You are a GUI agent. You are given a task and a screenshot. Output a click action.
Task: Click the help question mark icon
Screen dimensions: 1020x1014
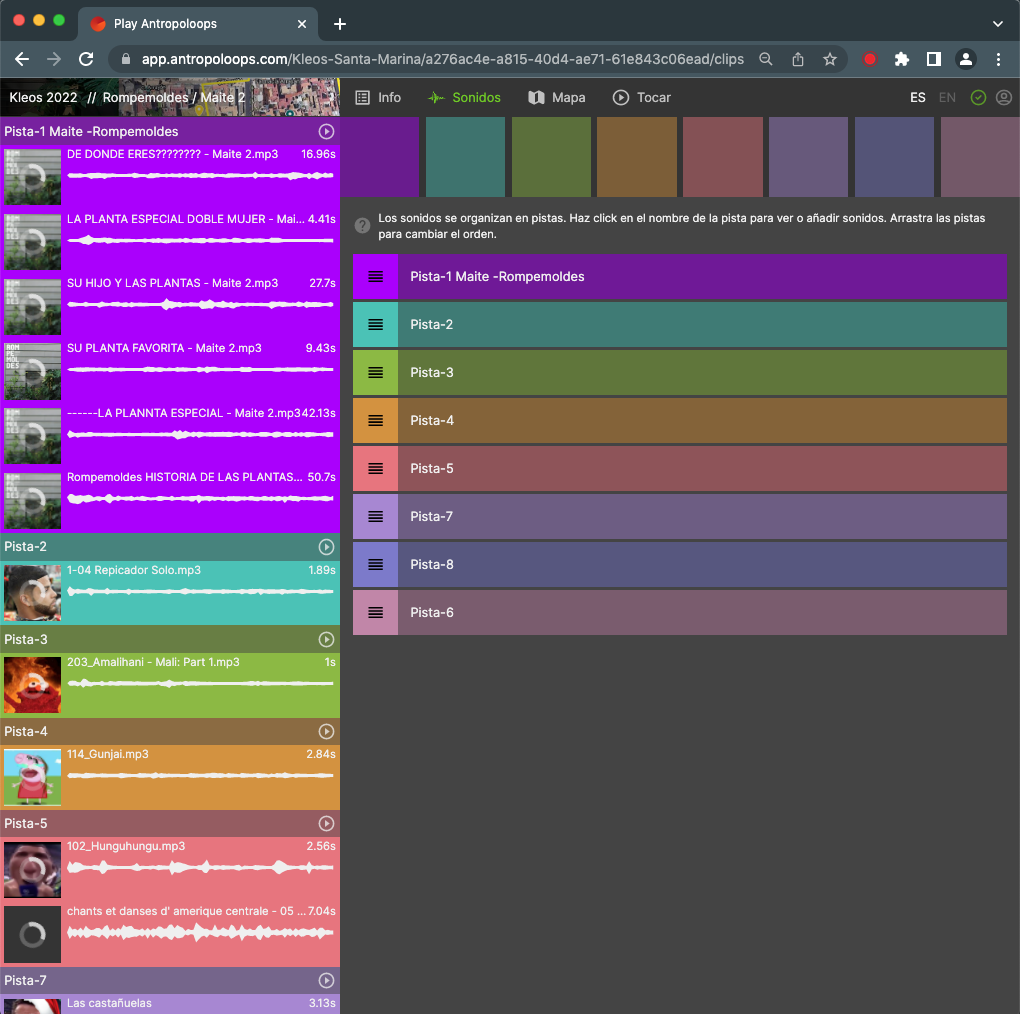point(363,226)
